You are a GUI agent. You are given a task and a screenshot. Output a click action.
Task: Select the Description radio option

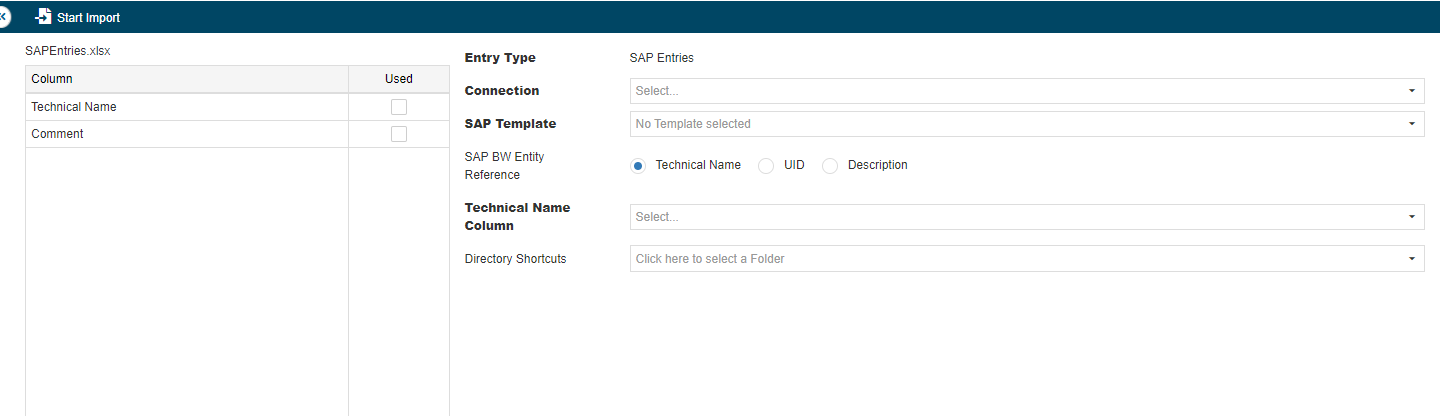[x=830, y=166]
